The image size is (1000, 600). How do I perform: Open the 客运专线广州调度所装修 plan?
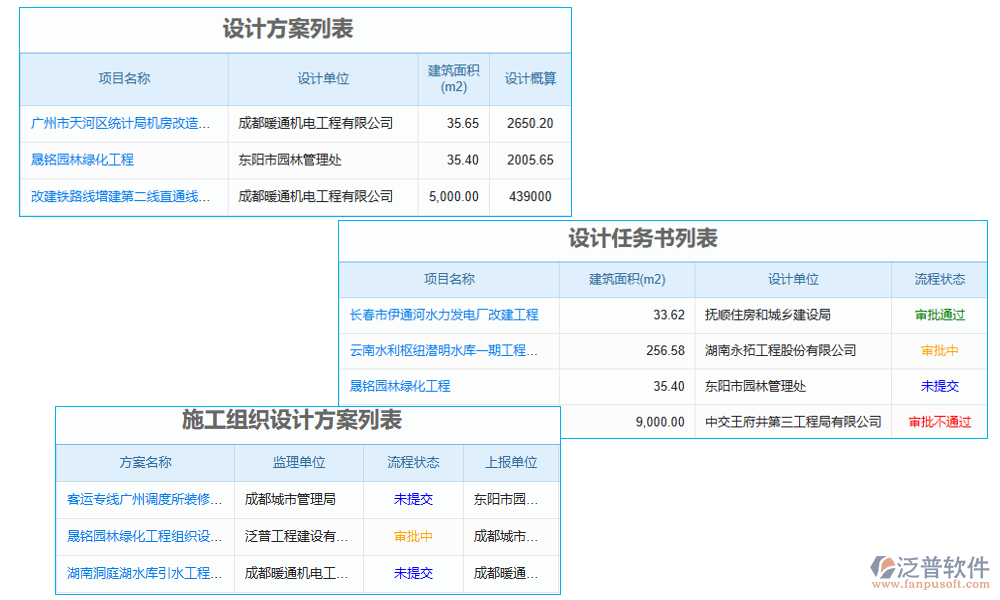point(144,499)
